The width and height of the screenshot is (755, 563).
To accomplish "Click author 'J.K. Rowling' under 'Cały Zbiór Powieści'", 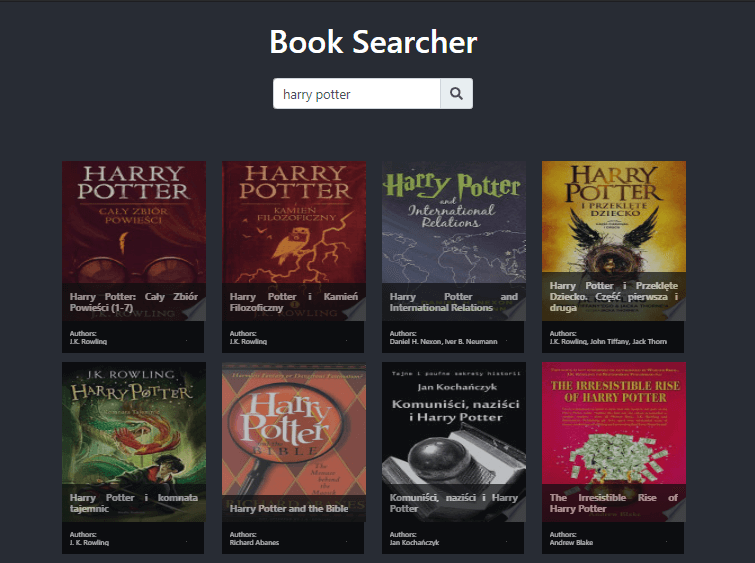I will coord(88,341).
